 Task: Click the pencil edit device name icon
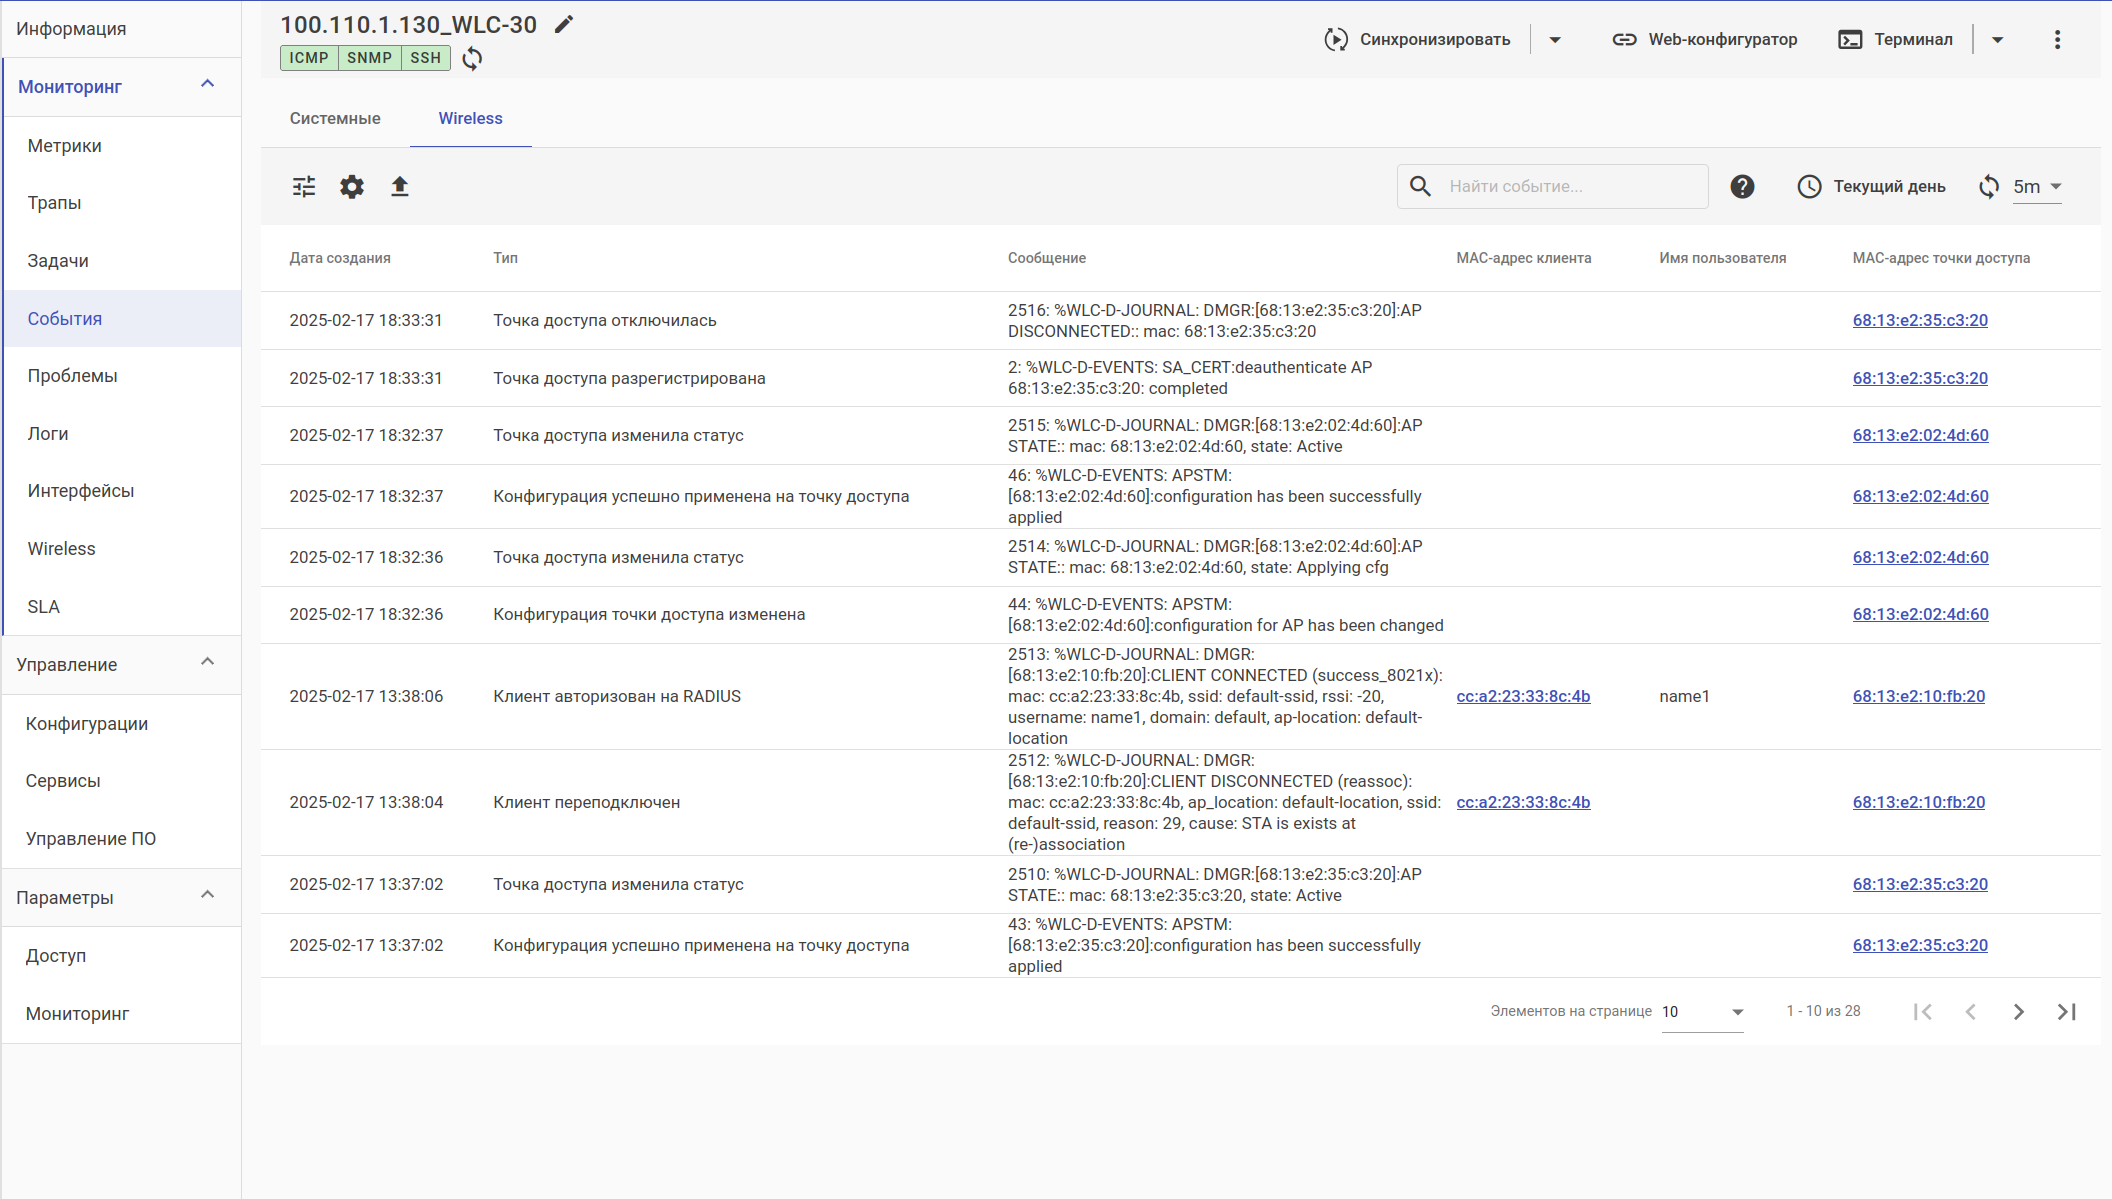[x=564, y=24]
